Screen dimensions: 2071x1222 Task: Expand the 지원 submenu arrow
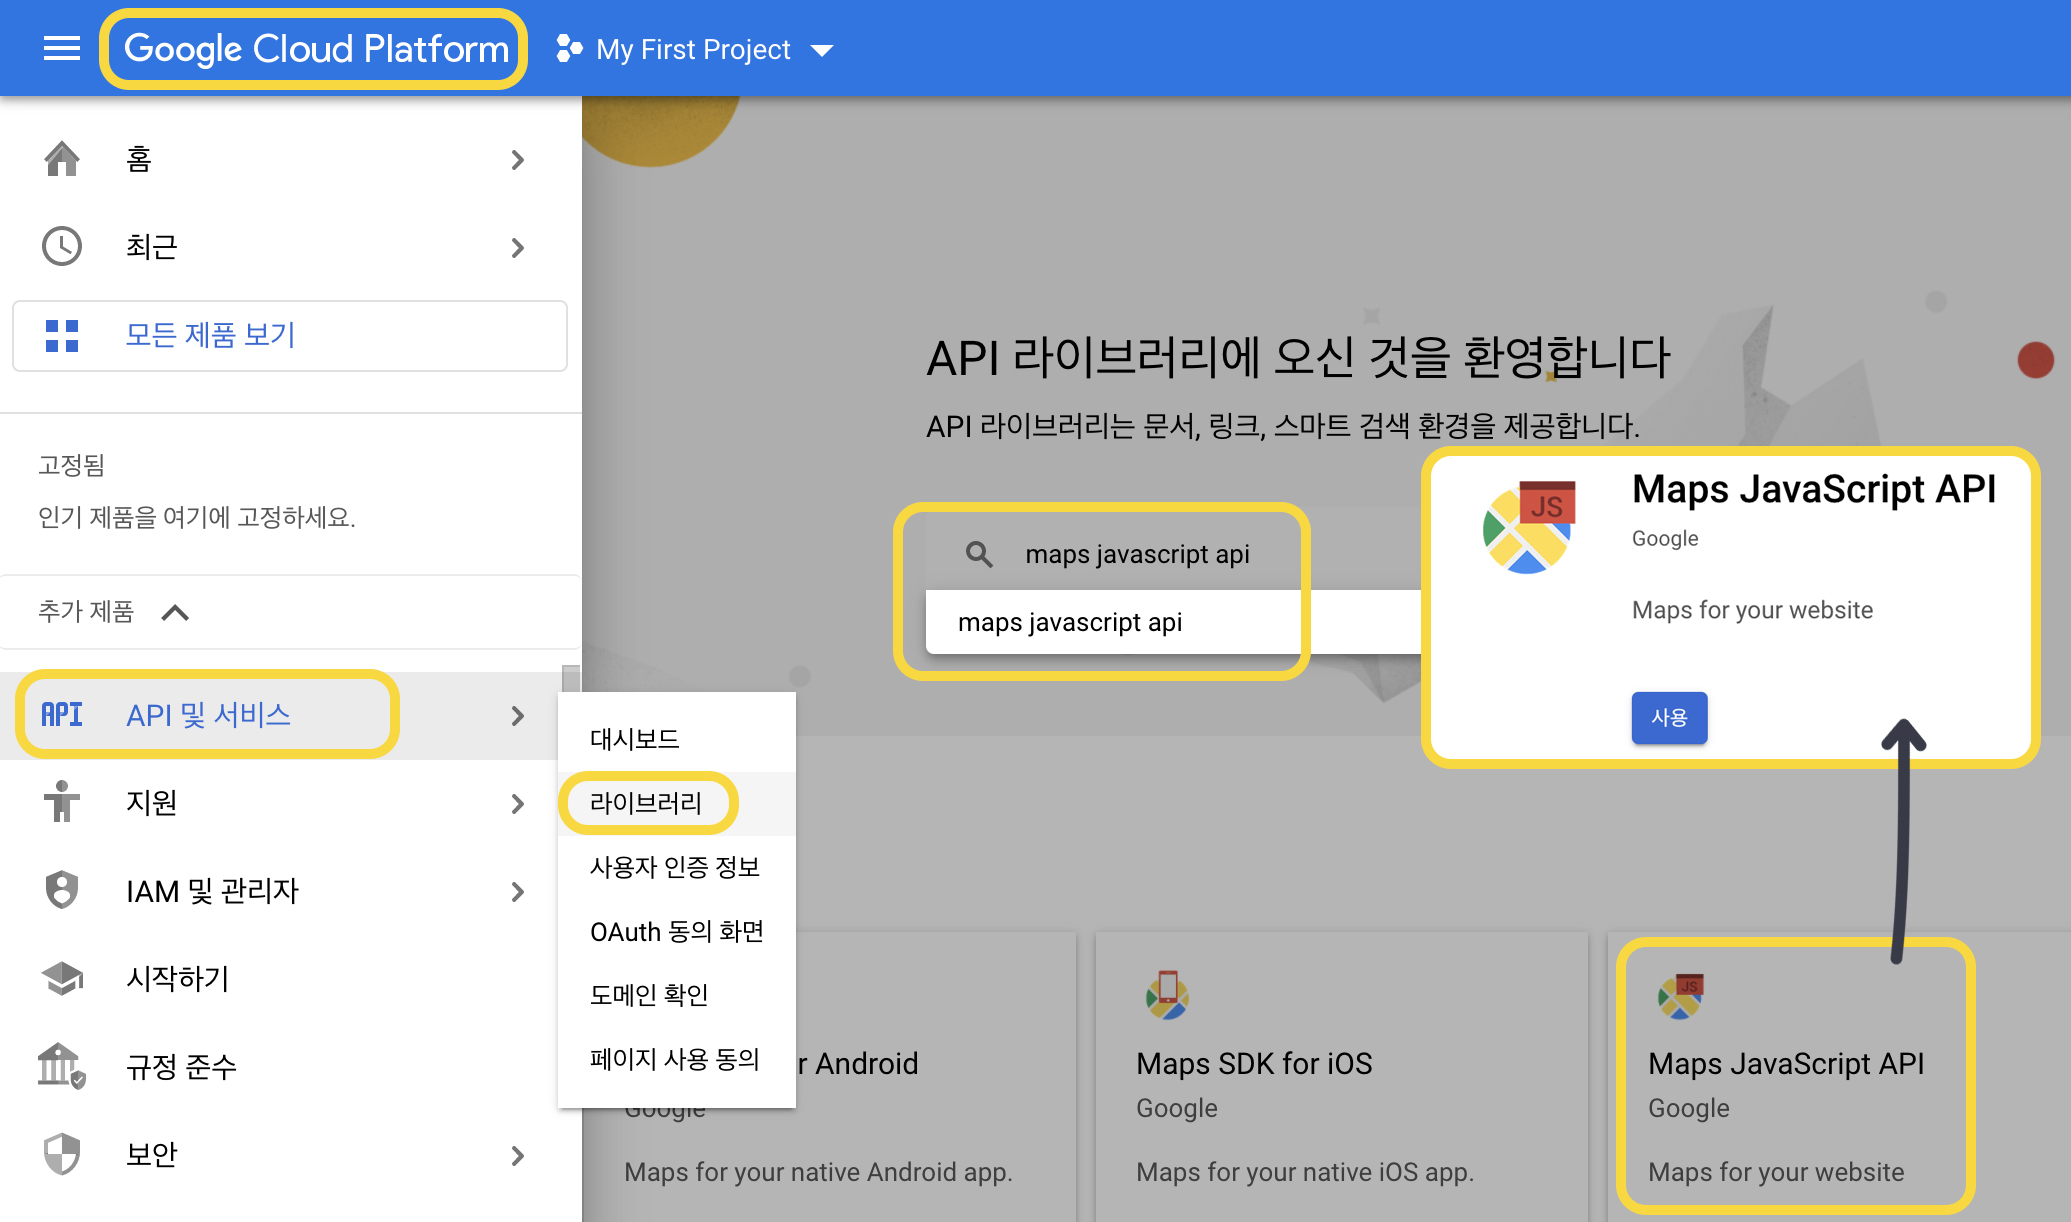pyautogui.click(x=517, y=803)
